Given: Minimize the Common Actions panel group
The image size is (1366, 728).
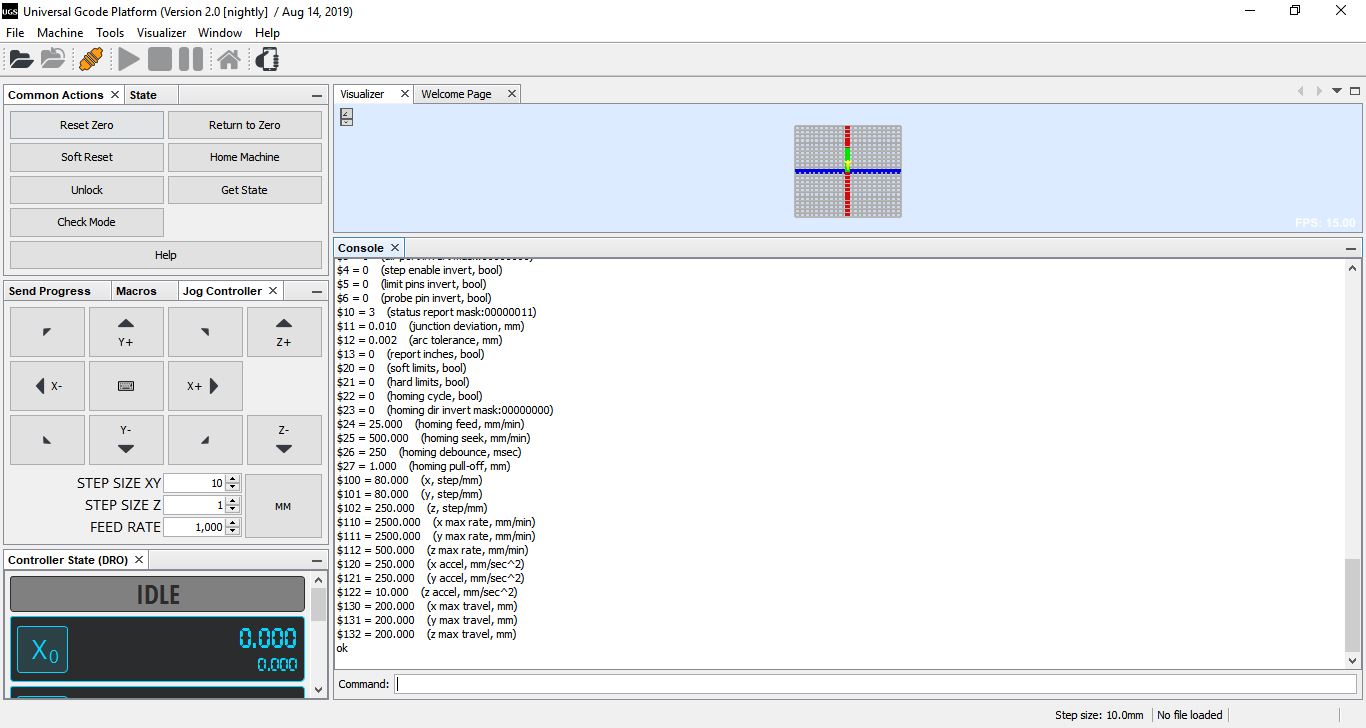Looking at the screenshot, I should click(x=317, y=96).
